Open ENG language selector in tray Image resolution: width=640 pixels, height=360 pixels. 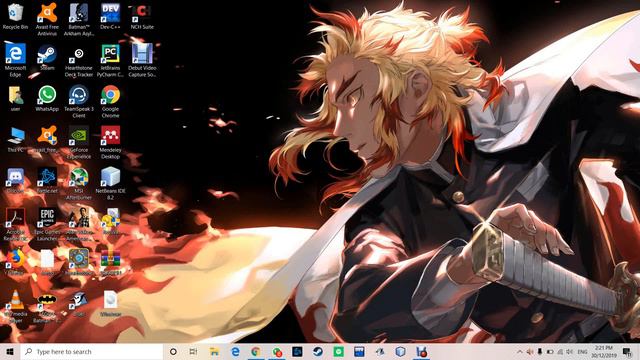[582, 351]
